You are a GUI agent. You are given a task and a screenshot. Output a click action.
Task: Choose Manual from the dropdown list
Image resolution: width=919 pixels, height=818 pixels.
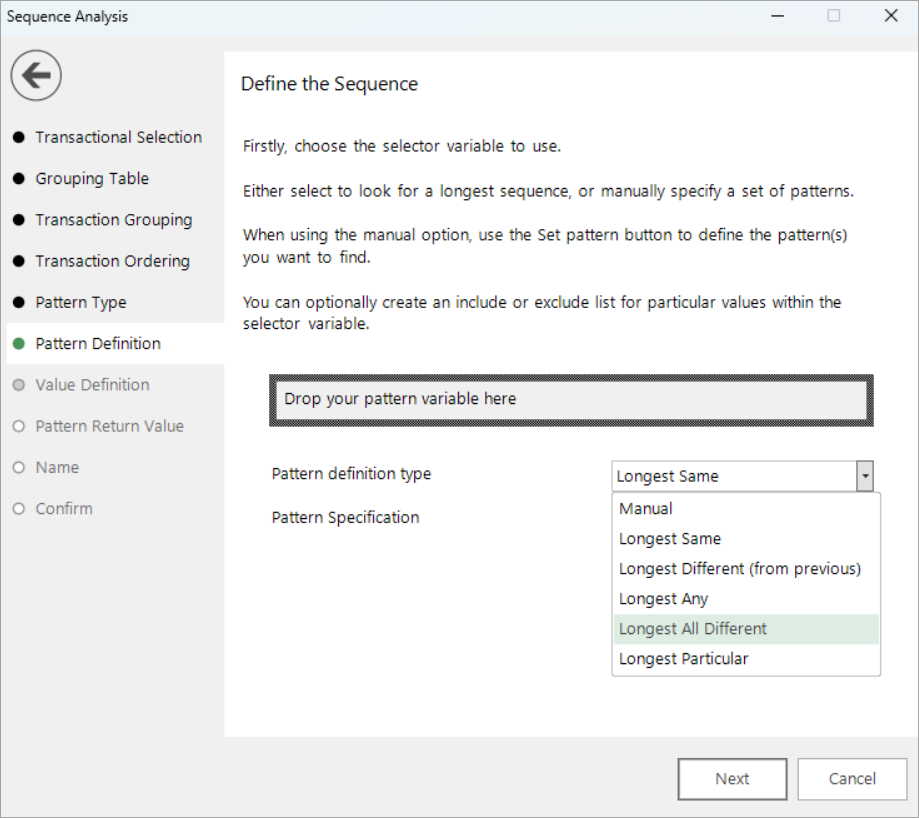click(x=746, y=509)
